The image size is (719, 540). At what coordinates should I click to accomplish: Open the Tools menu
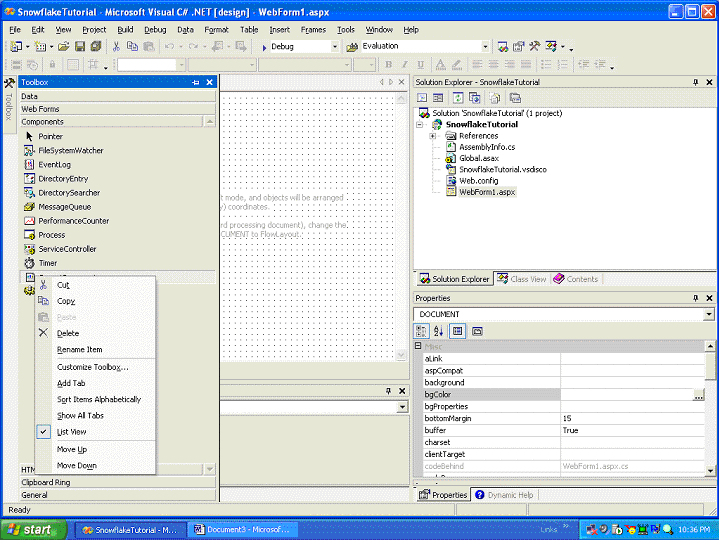346,30
